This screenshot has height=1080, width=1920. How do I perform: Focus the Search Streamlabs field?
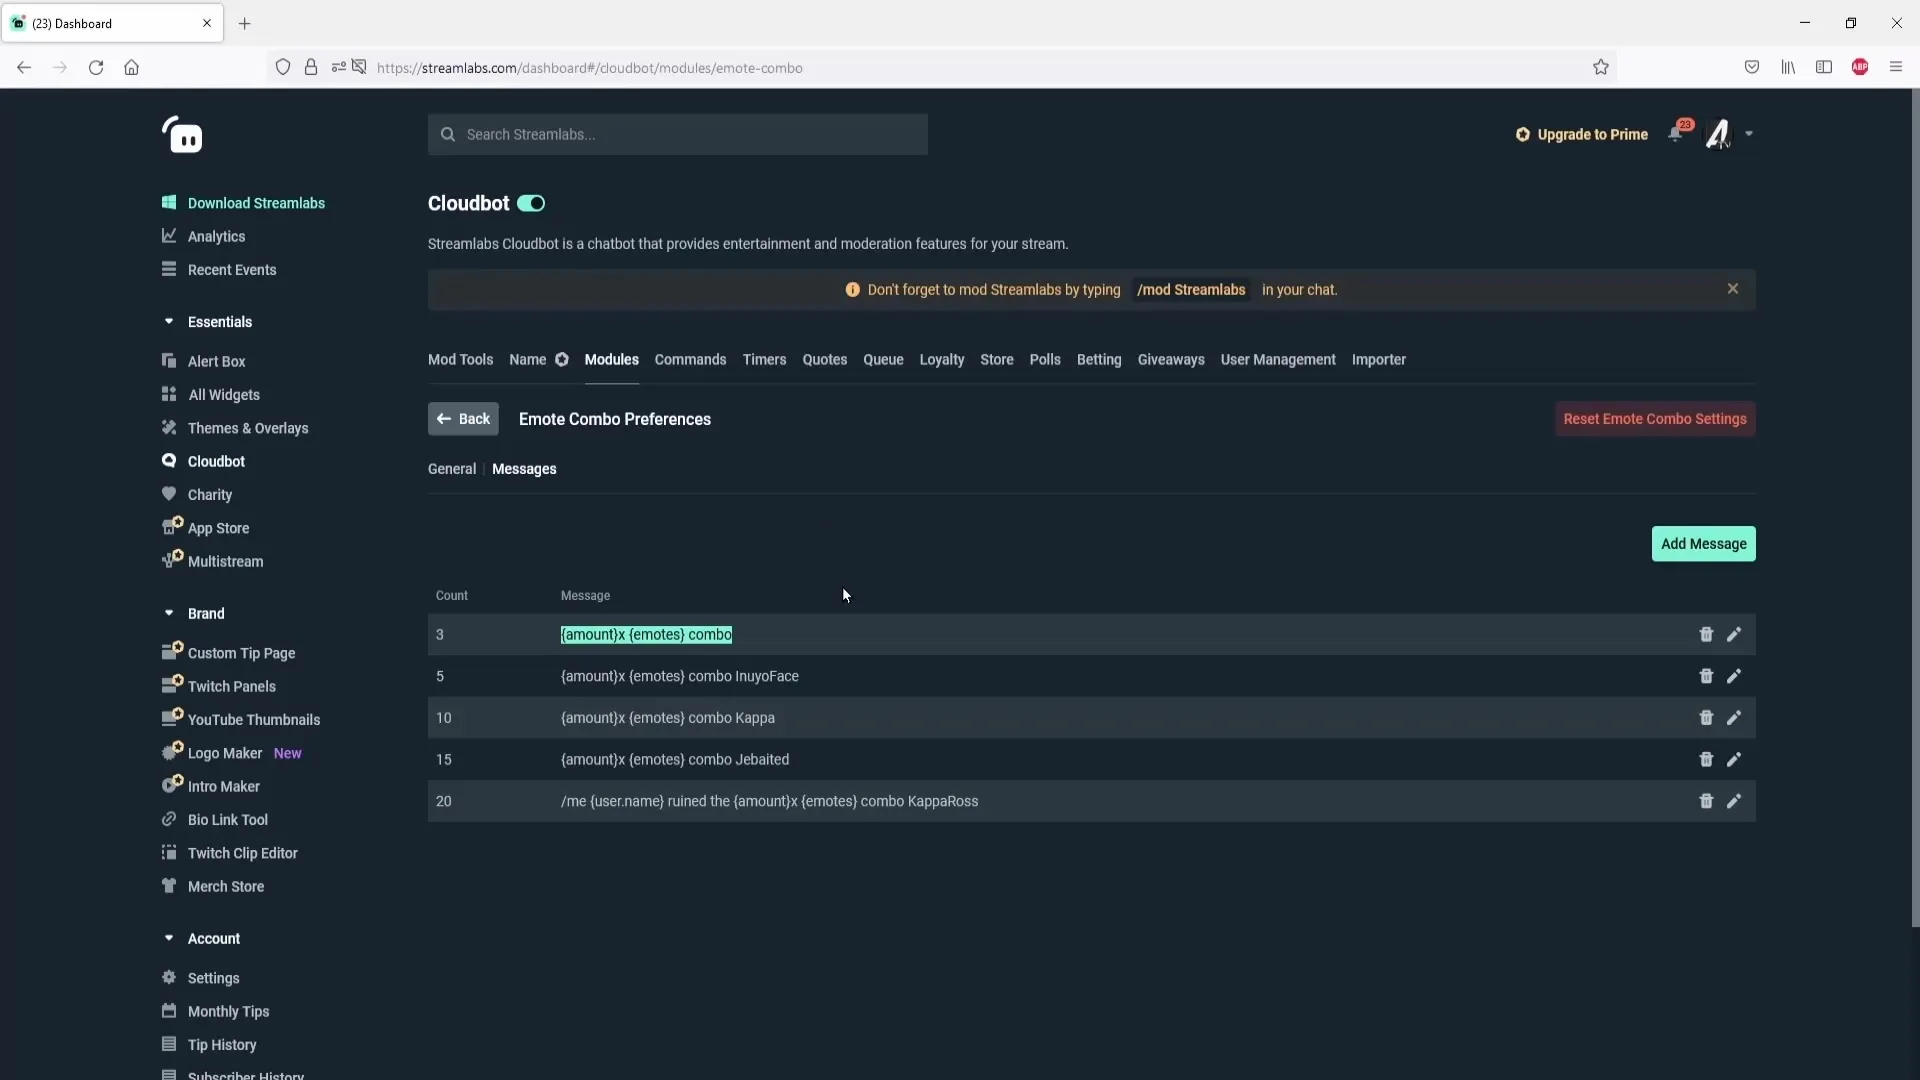678,134
